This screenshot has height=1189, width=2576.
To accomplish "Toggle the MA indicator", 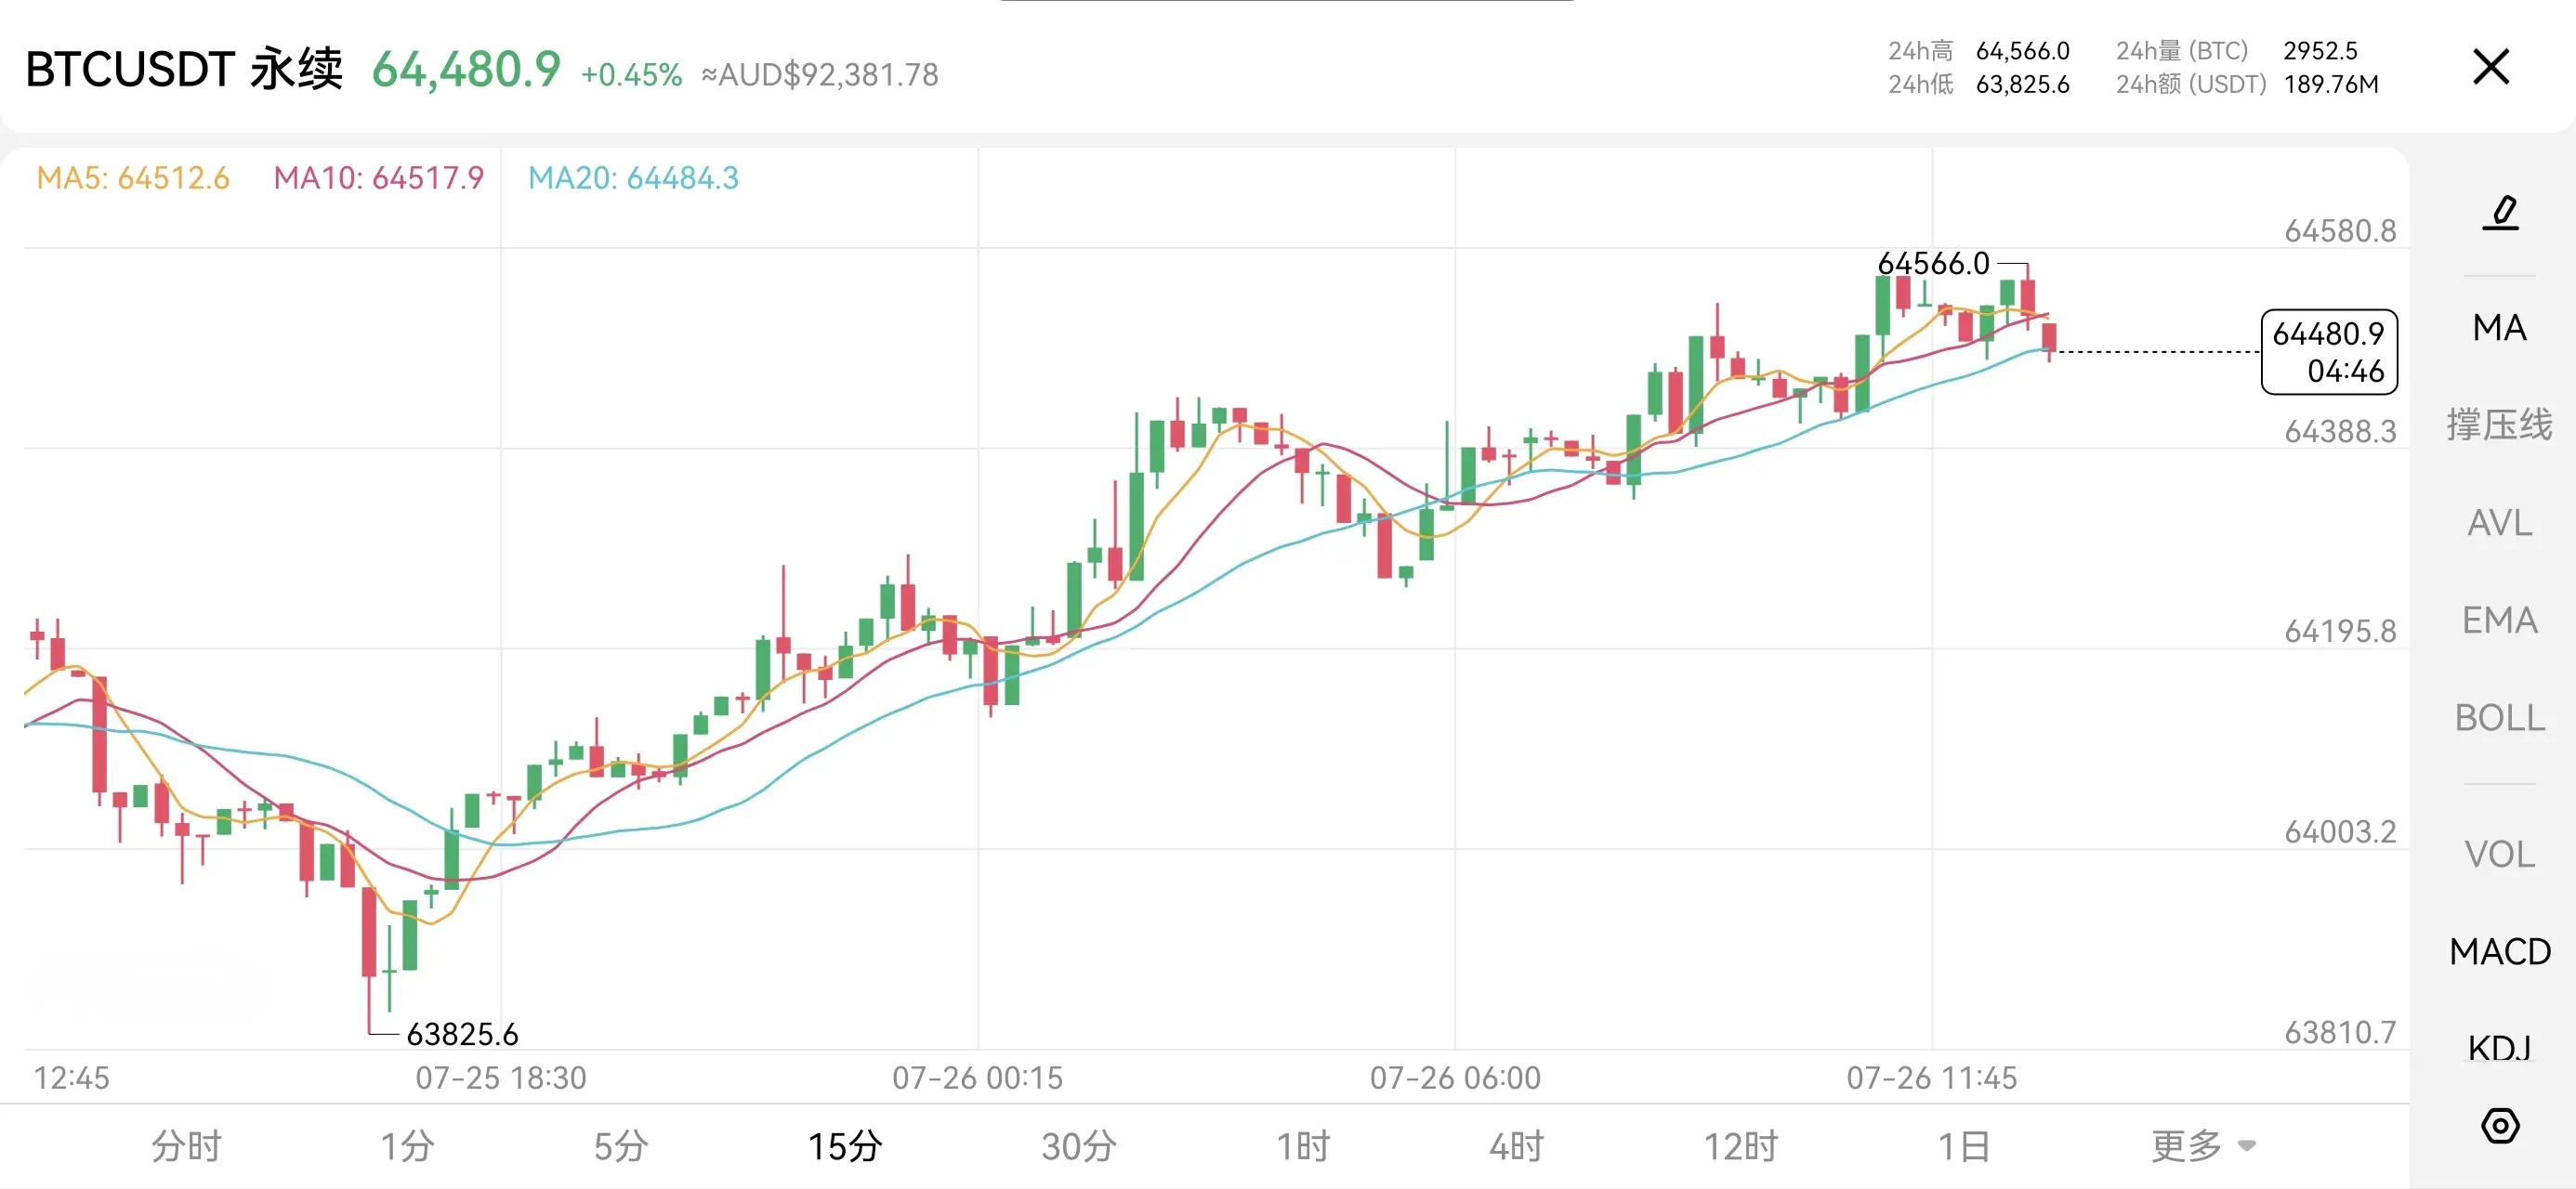I will [x=2499, y=328].
